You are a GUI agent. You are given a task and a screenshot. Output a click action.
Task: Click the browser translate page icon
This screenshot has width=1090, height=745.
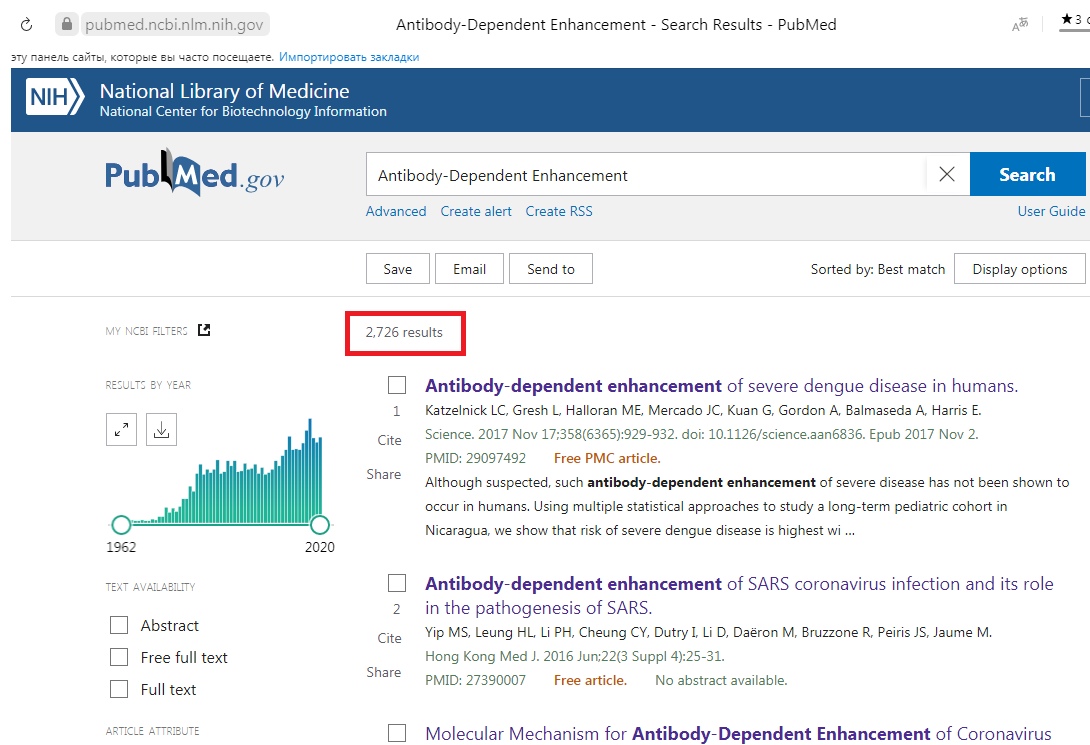1020,24
